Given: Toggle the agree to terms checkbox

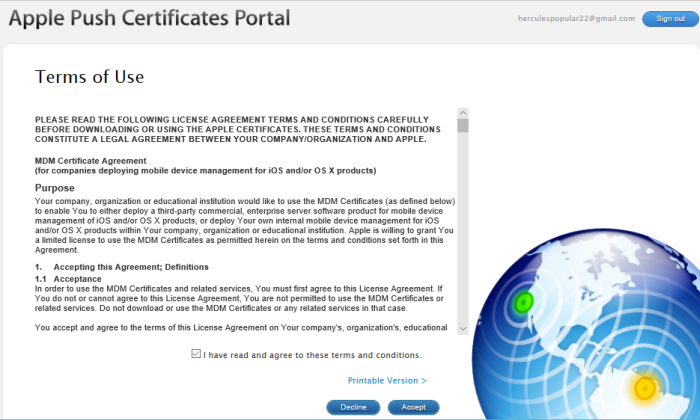Looking at the screenshot, I should point(196,354).
